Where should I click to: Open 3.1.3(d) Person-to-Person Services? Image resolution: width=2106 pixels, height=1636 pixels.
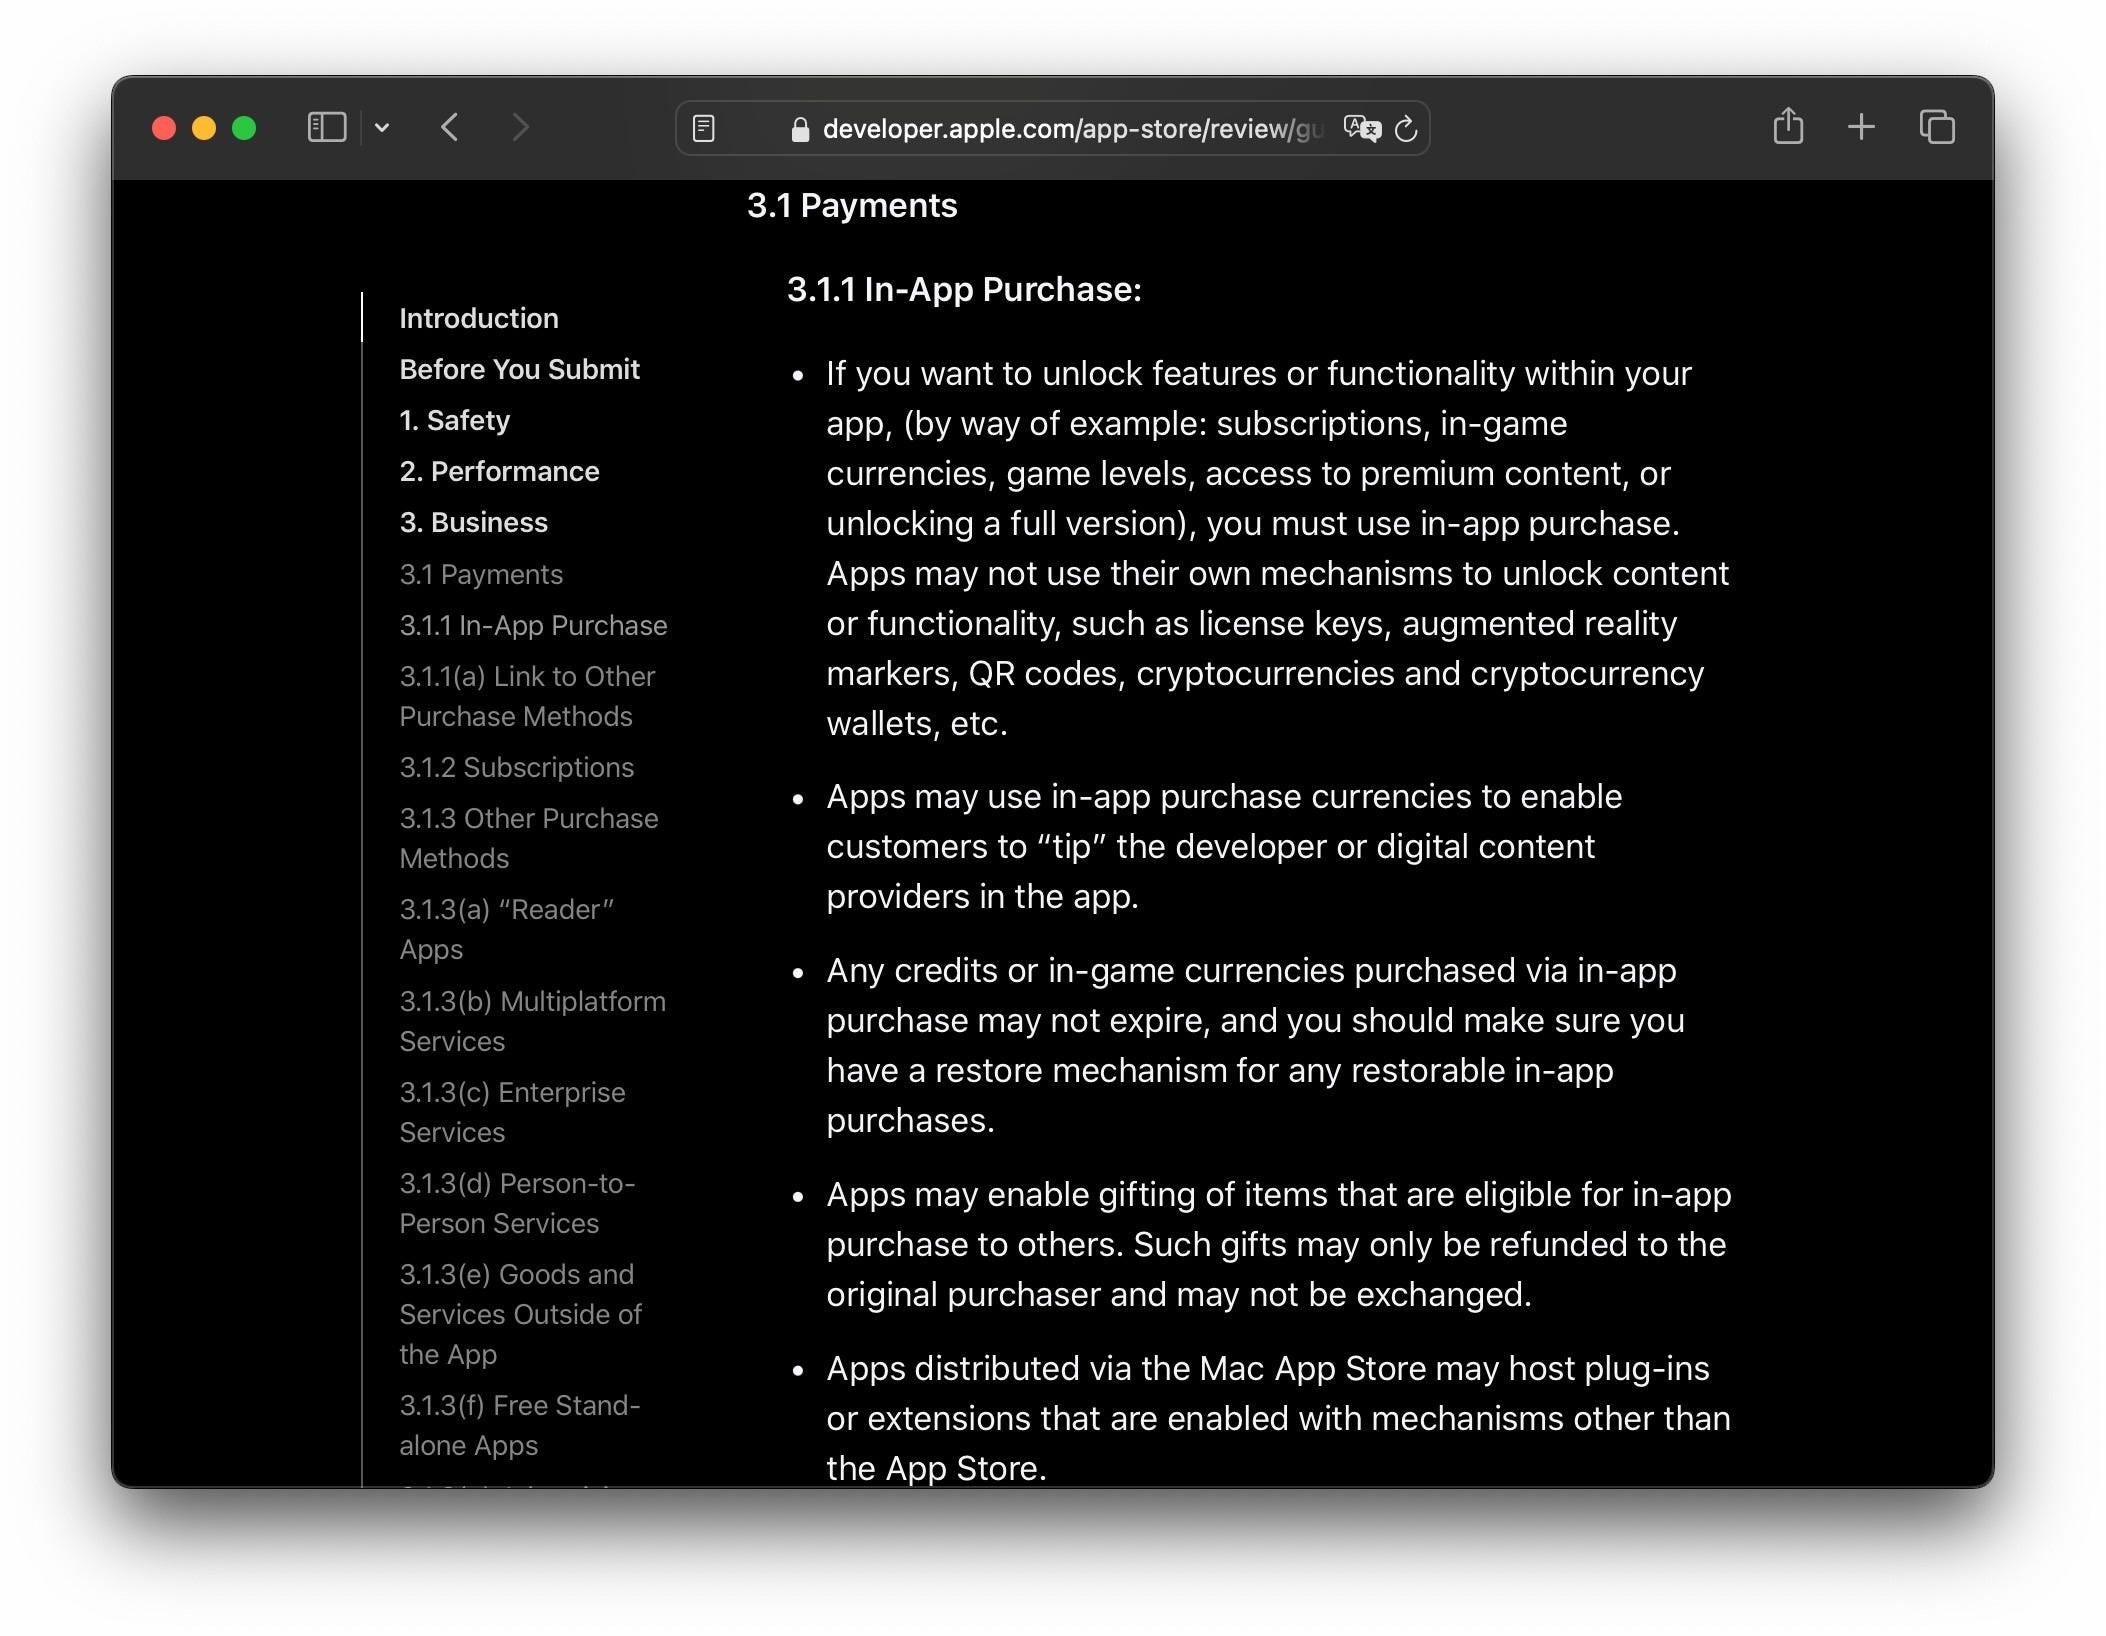click(517, 1203)
